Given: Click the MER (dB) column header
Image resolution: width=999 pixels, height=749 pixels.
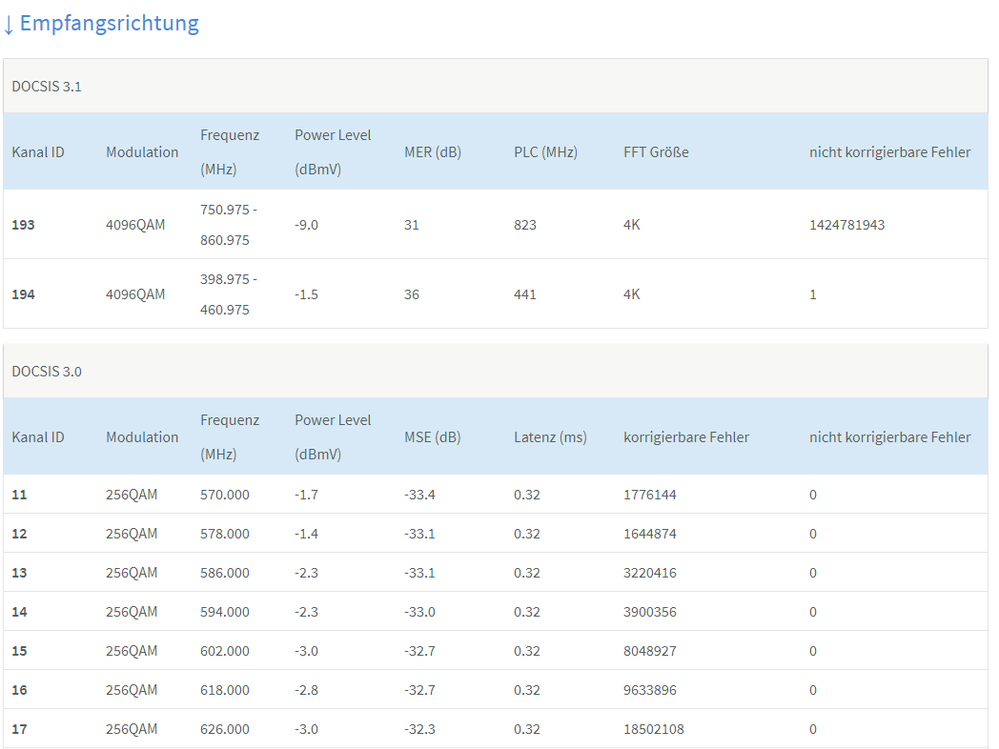Looking at the screenshot, I should pyautogui.click(x=432, y=152).
